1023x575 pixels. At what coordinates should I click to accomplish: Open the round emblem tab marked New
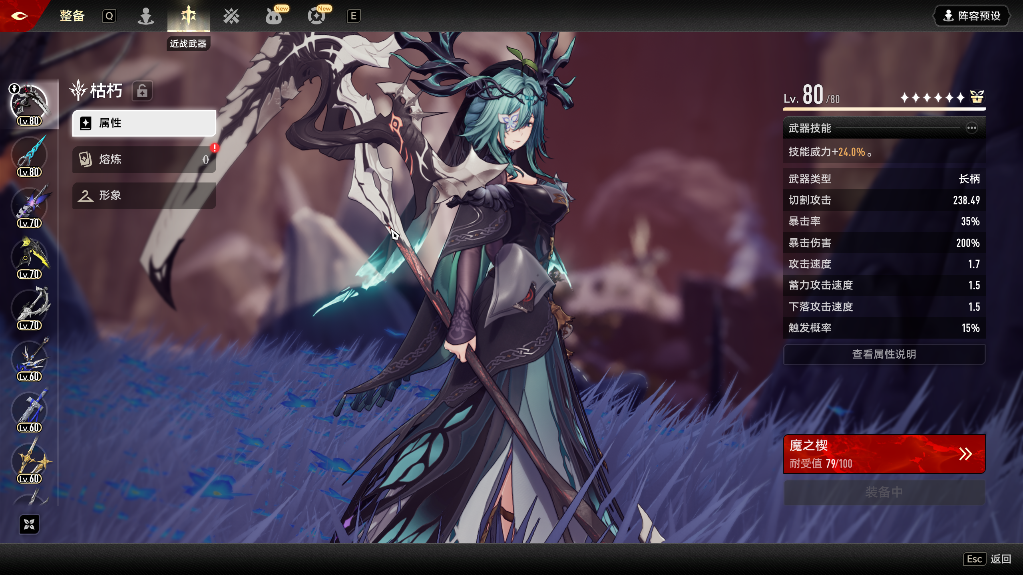click(317, 16)
